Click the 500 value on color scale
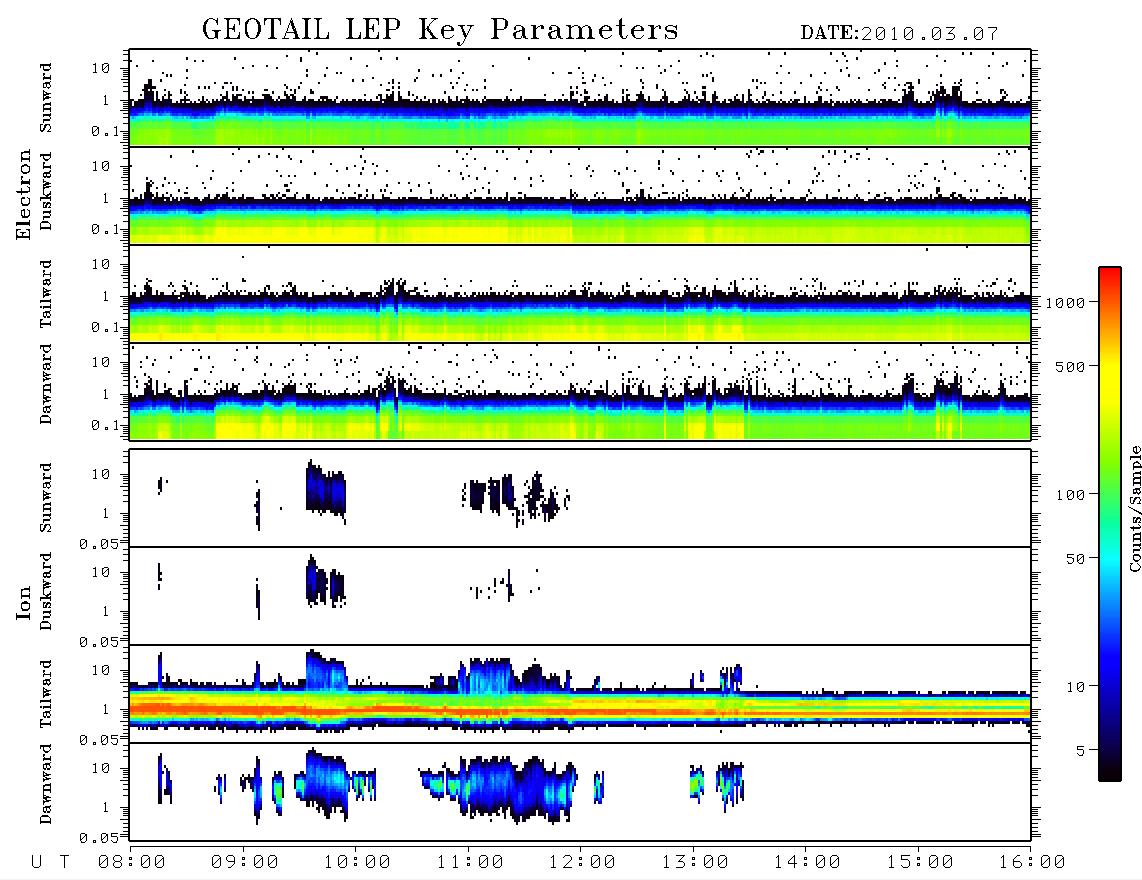 click(1071, 367)
